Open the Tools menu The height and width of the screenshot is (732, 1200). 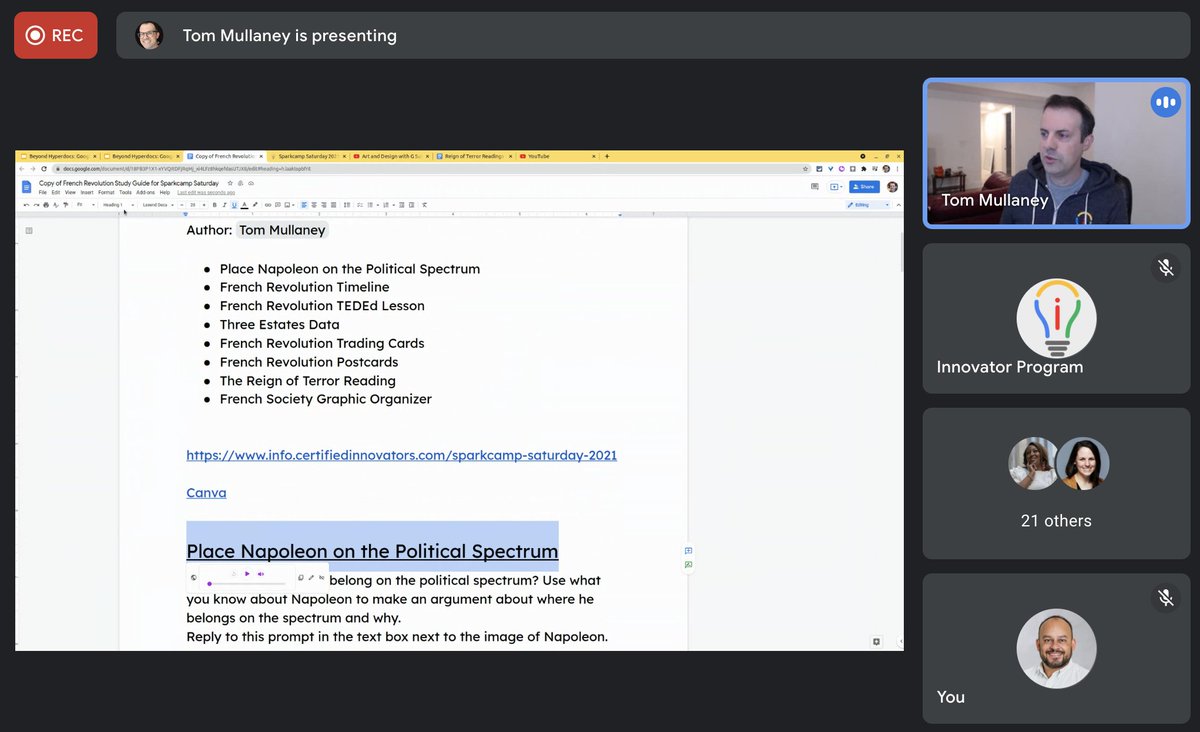(x=125, y=193)
